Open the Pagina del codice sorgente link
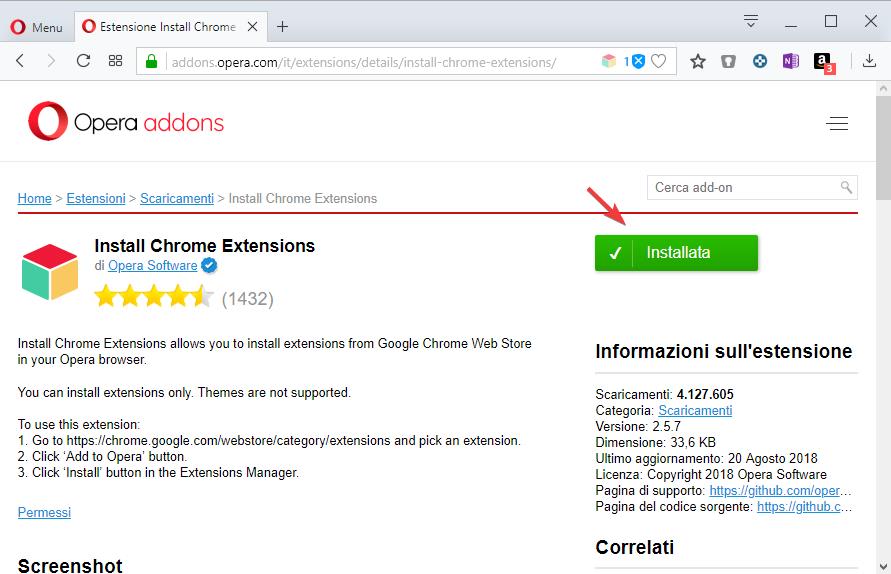 [x=804, y=506]
